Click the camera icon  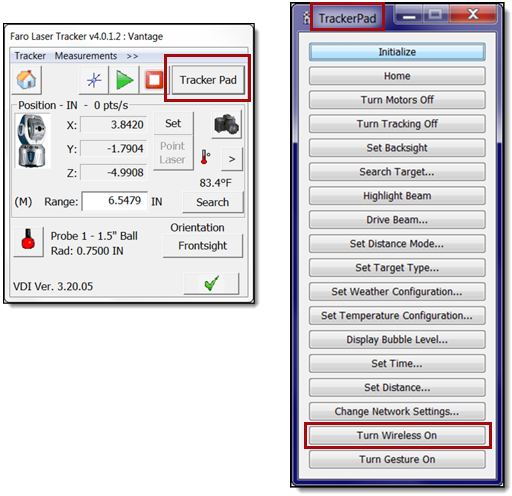click(227, 125)
